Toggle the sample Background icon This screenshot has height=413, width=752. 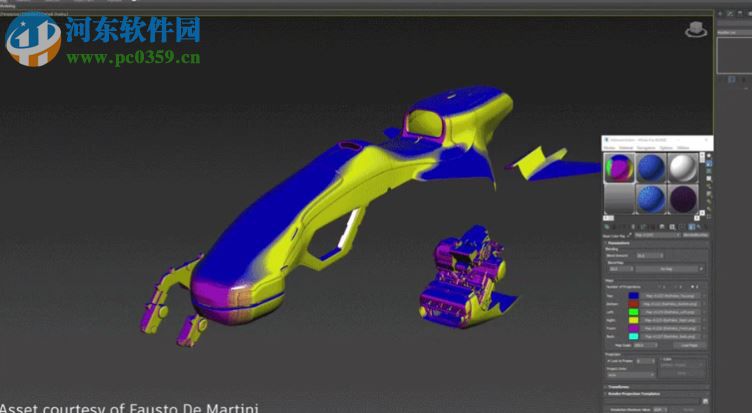point(709,171)
